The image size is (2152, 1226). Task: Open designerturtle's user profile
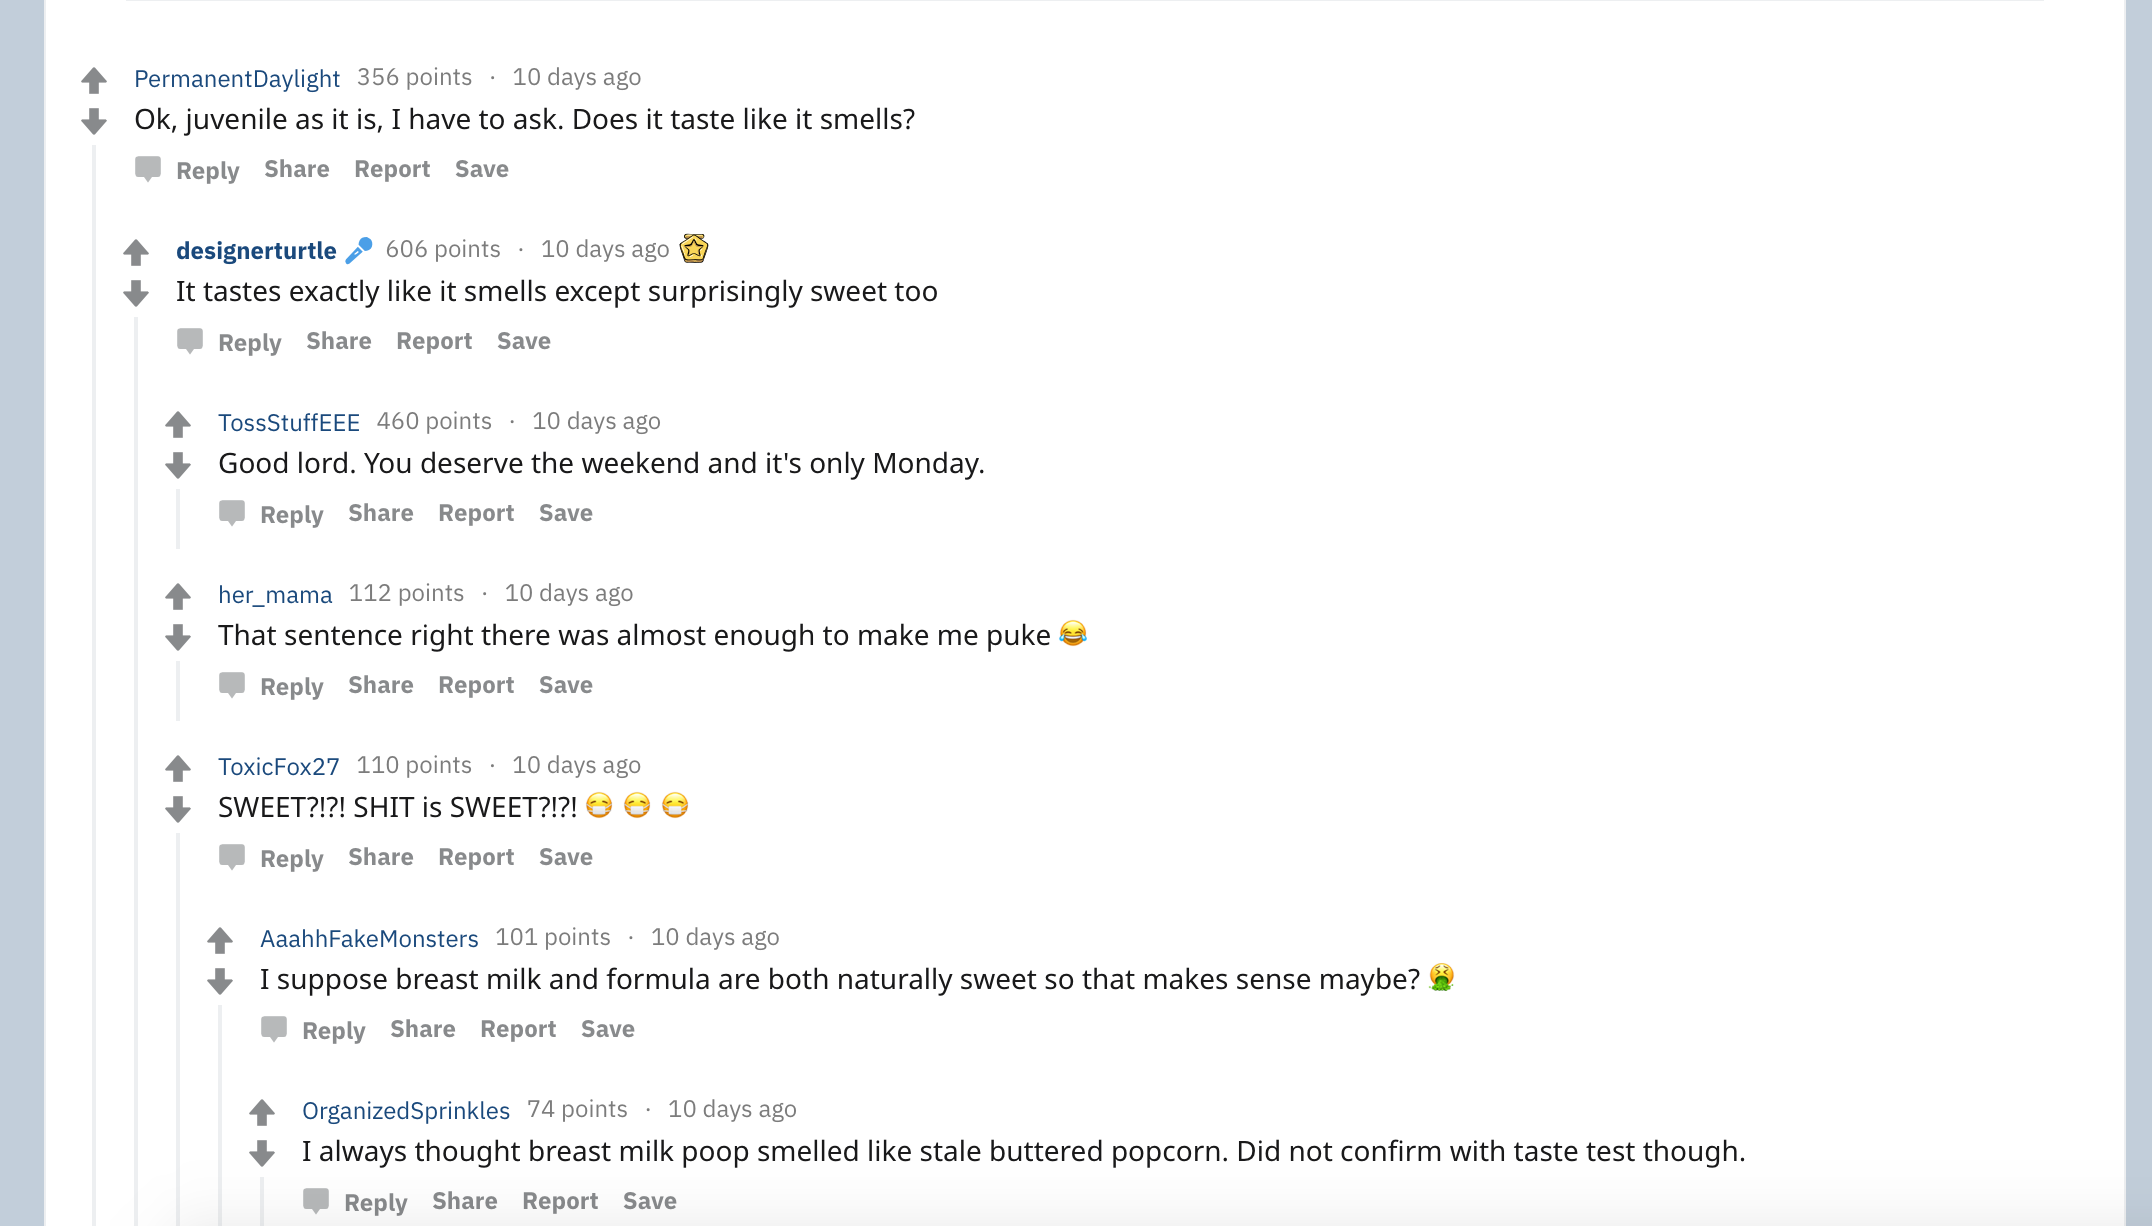coord(256,250)
